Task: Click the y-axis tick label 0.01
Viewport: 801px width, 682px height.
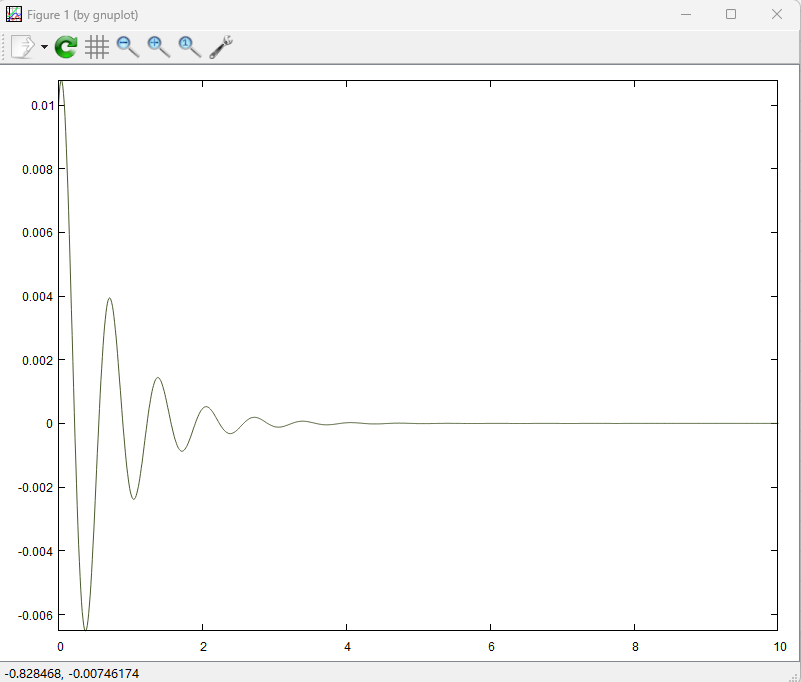Action: click(39, 106)
